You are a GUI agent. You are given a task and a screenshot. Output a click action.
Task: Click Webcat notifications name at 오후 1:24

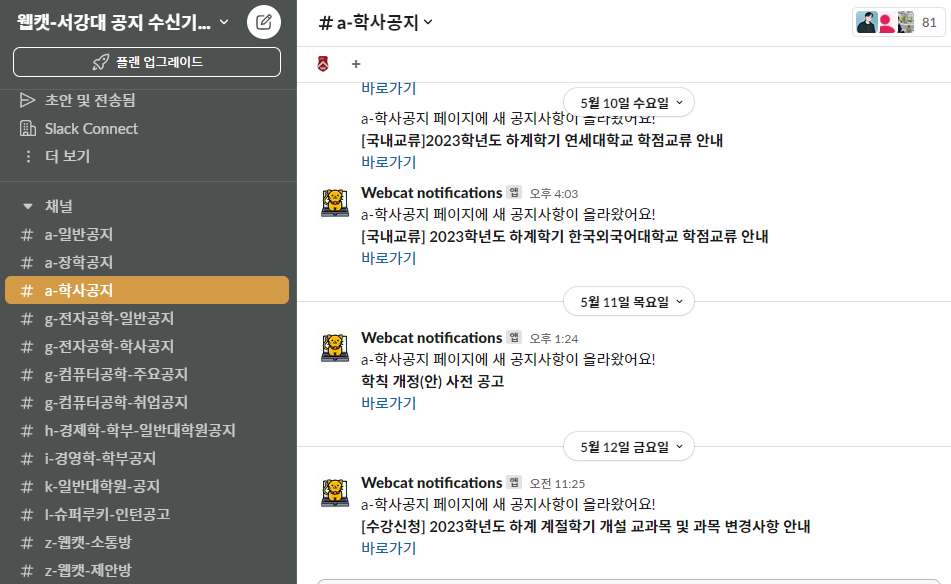432,338
